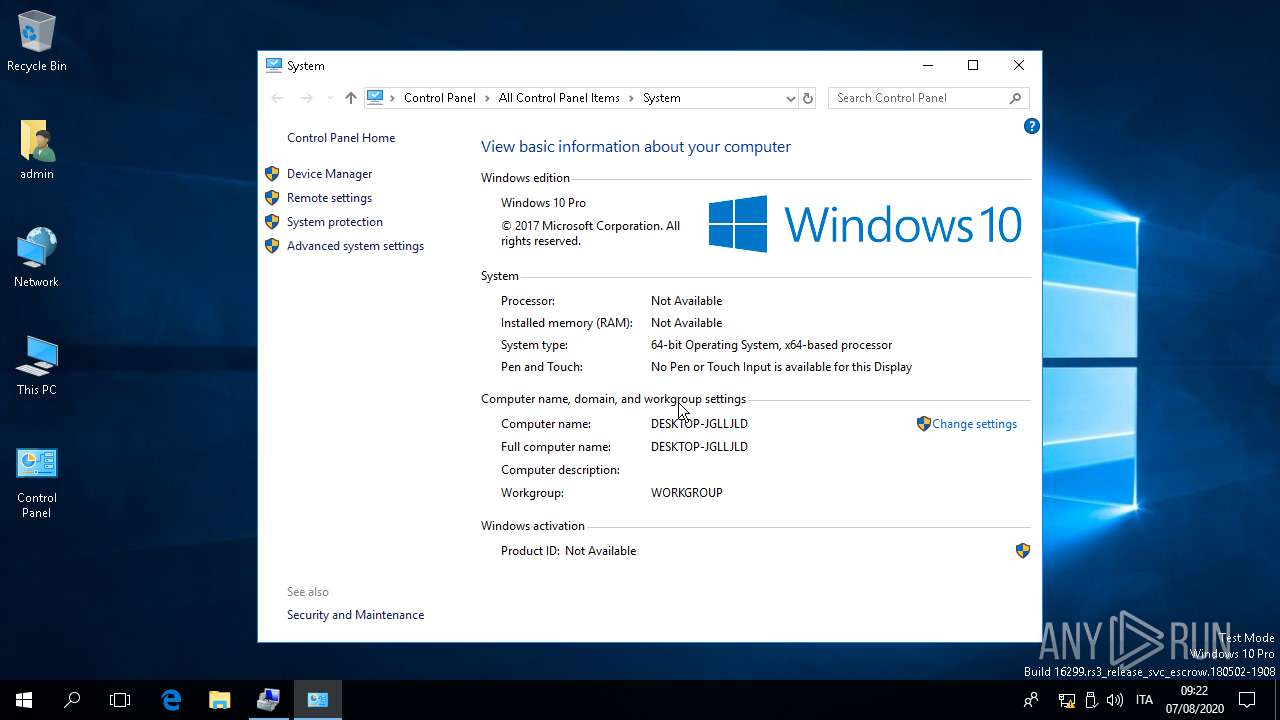Select admin folder desktop icon
1280x720 pixels.
37,150
